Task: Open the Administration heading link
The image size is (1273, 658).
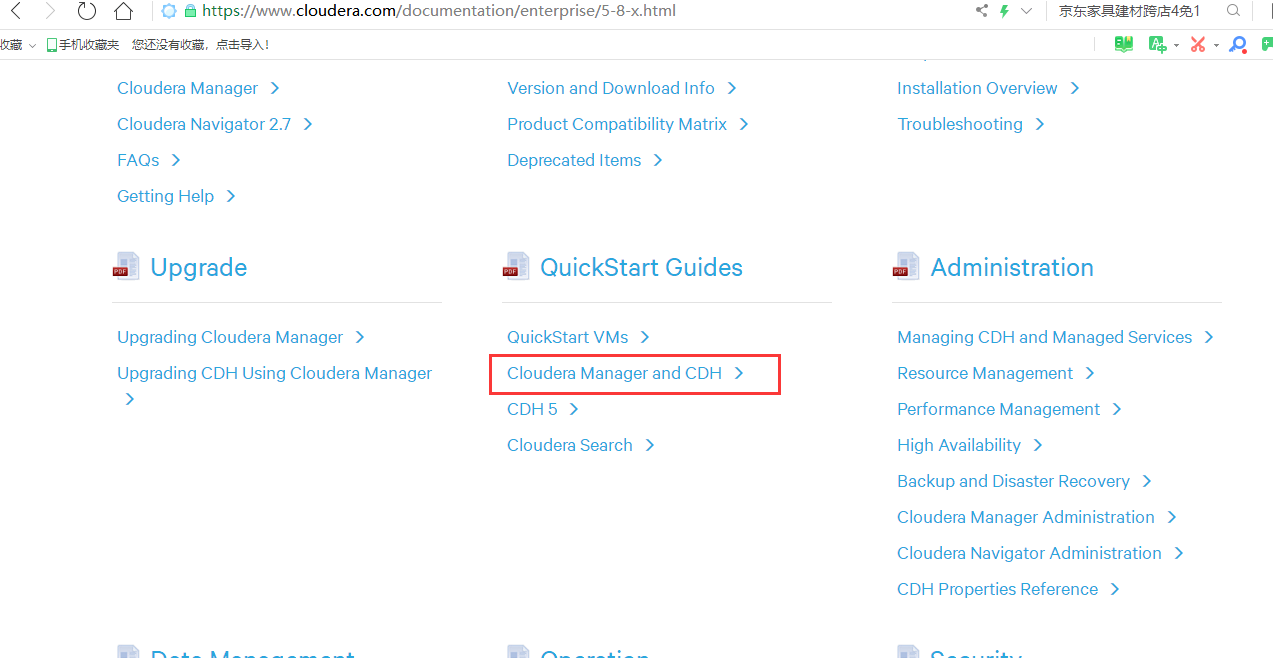Action: click(1012, 267)
